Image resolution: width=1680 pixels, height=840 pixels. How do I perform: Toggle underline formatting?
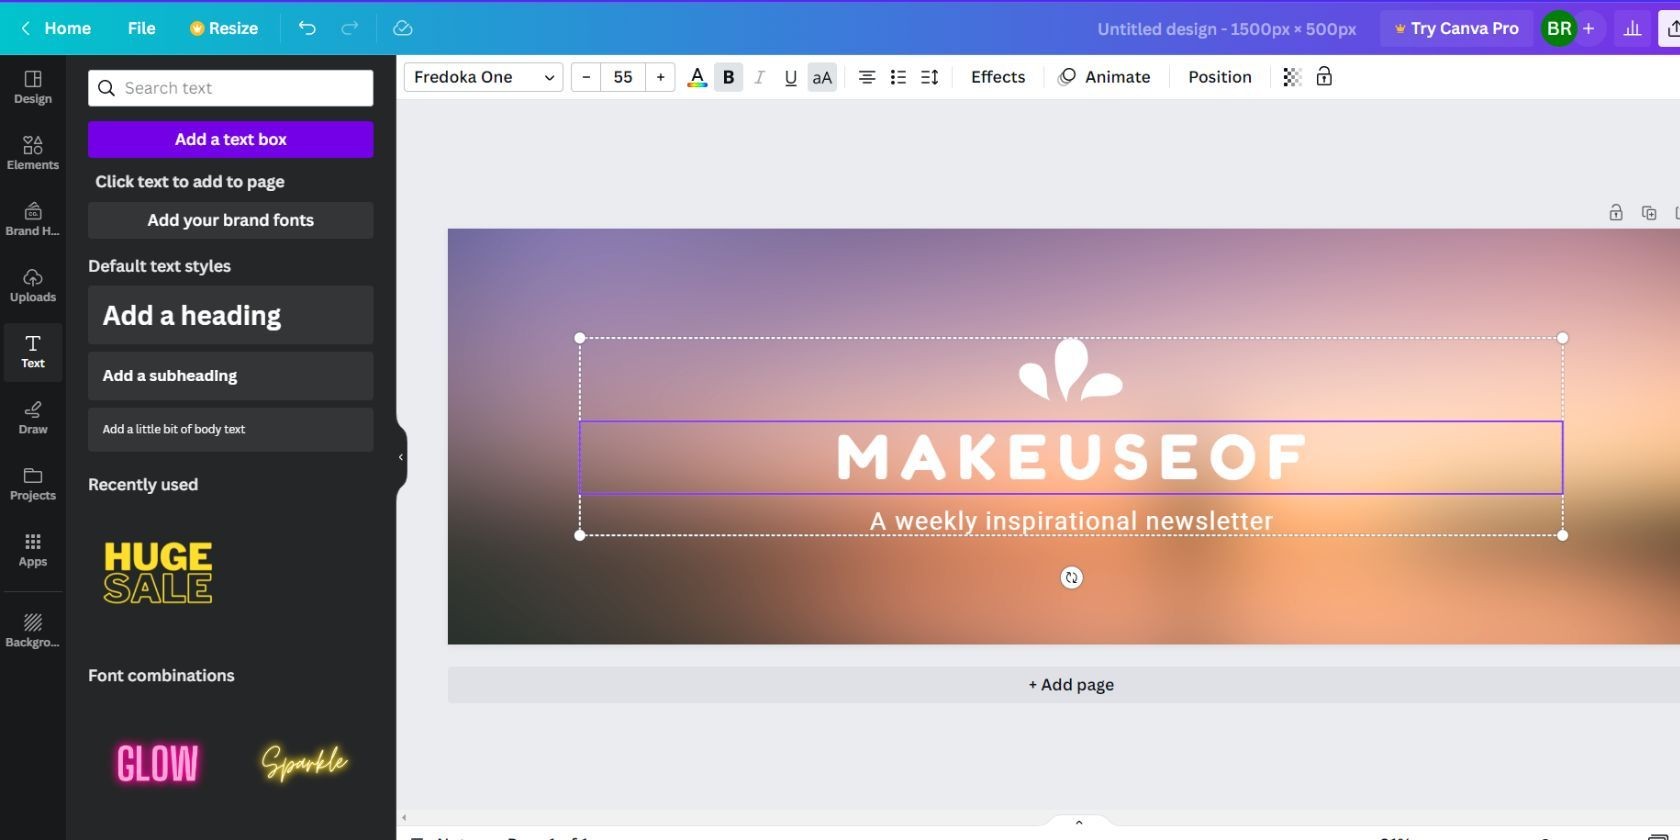[x=790, y=77]
